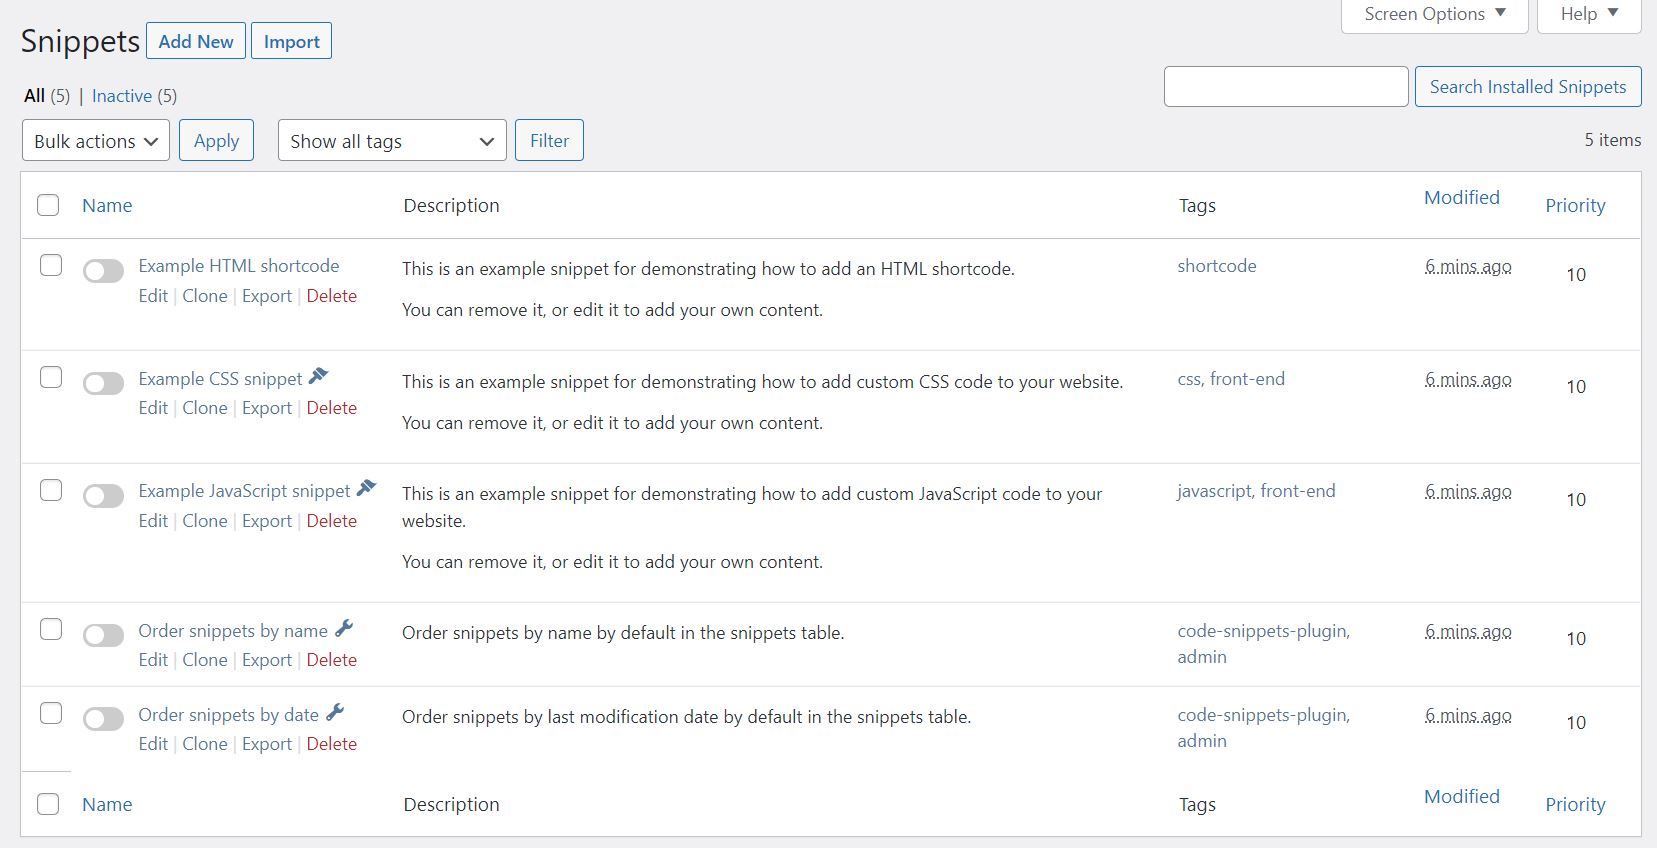Sort the table by Modified column header
Viewport: 1657px width, 848px height.
tap(1461, 198)
